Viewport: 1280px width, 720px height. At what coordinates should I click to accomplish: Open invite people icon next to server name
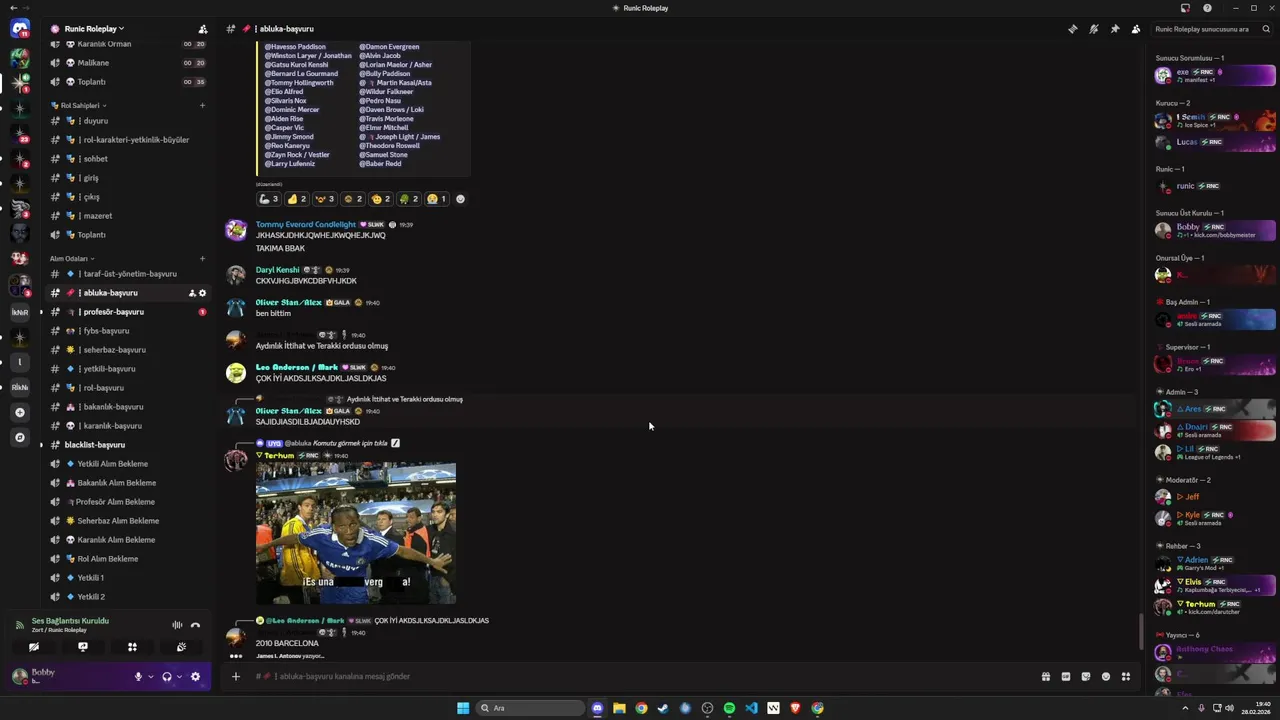pos(203,29)
